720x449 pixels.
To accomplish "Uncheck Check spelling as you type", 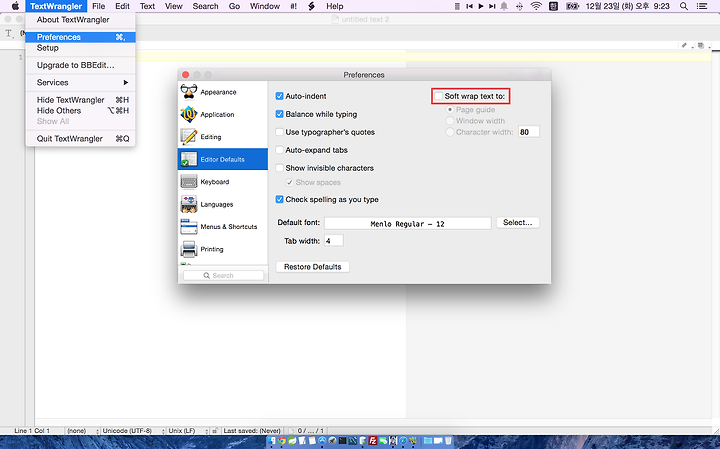I will (x=279, y=199).
